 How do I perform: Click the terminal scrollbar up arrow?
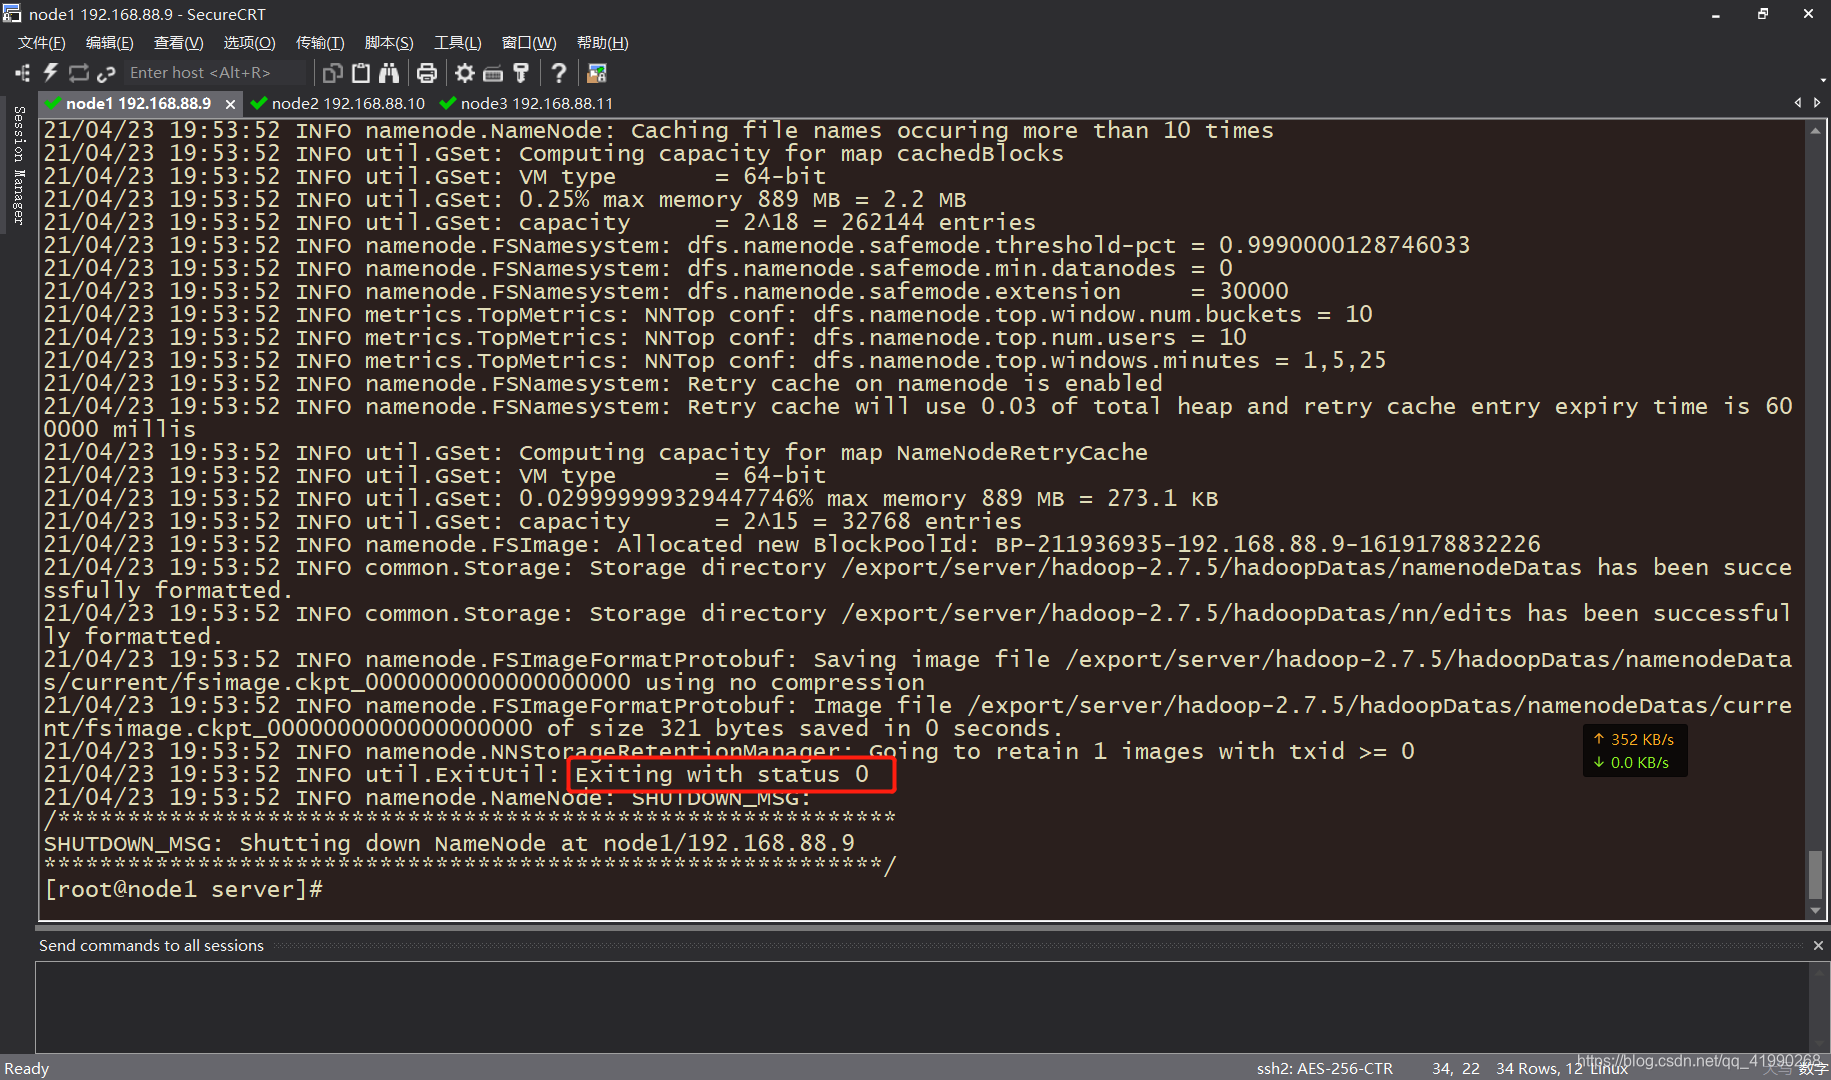(x=1816, y=131)
